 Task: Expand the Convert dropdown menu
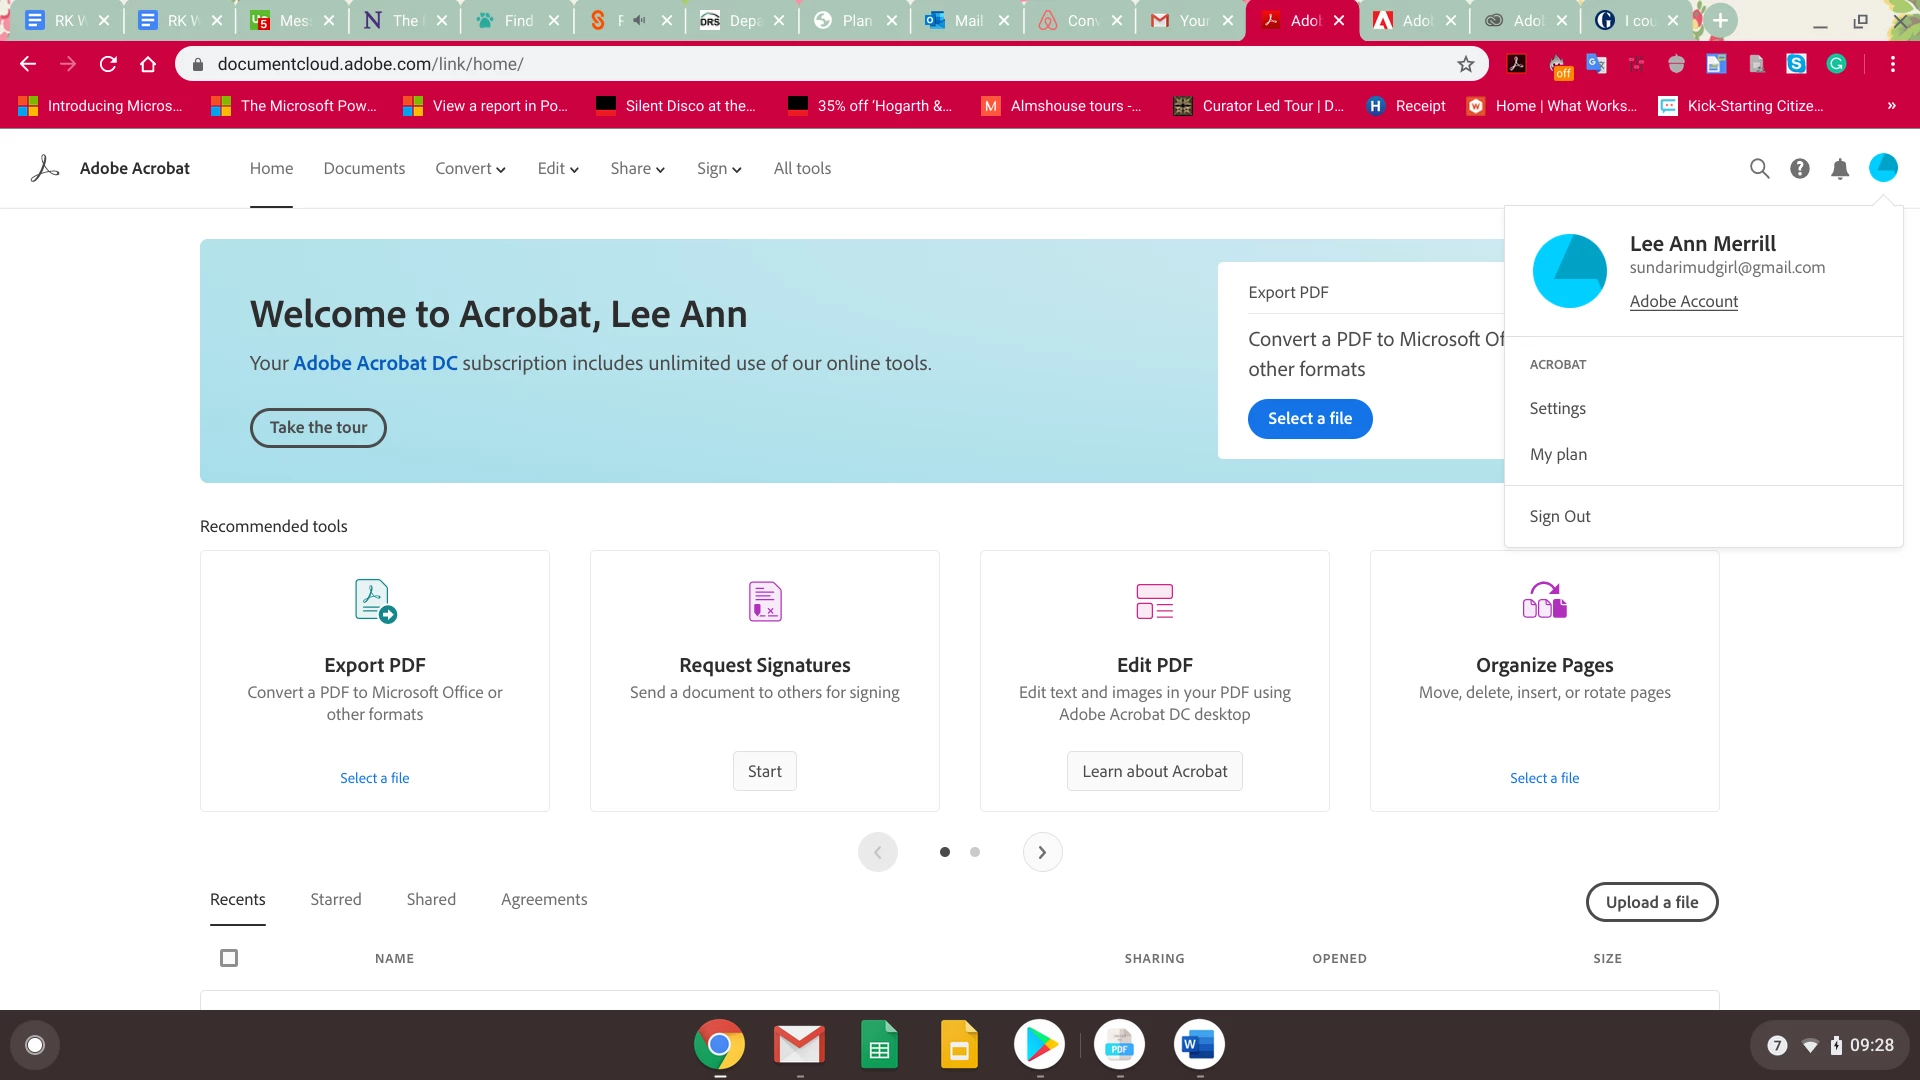point(470,169)
